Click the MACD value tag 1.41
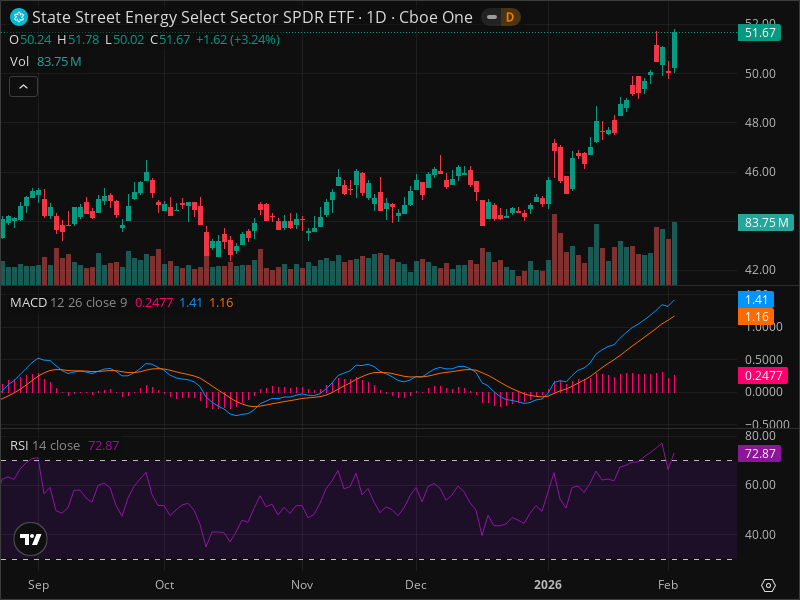The width and height of the screenshot is (800, 600). click(756, 299)
